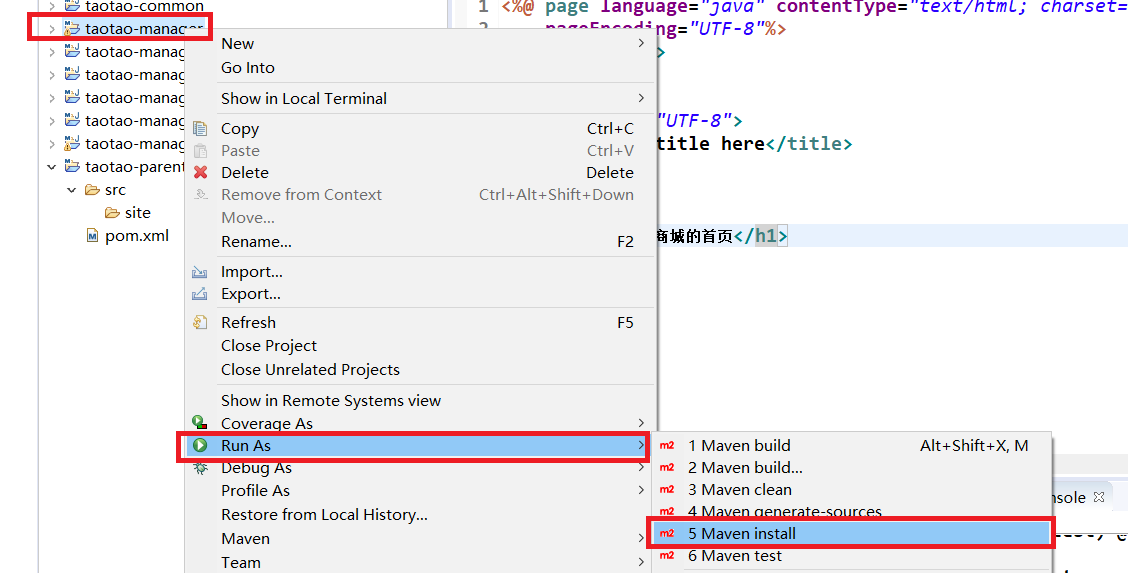Click the Remove from Context icon
1128x573 pixels.
(200, 195)
